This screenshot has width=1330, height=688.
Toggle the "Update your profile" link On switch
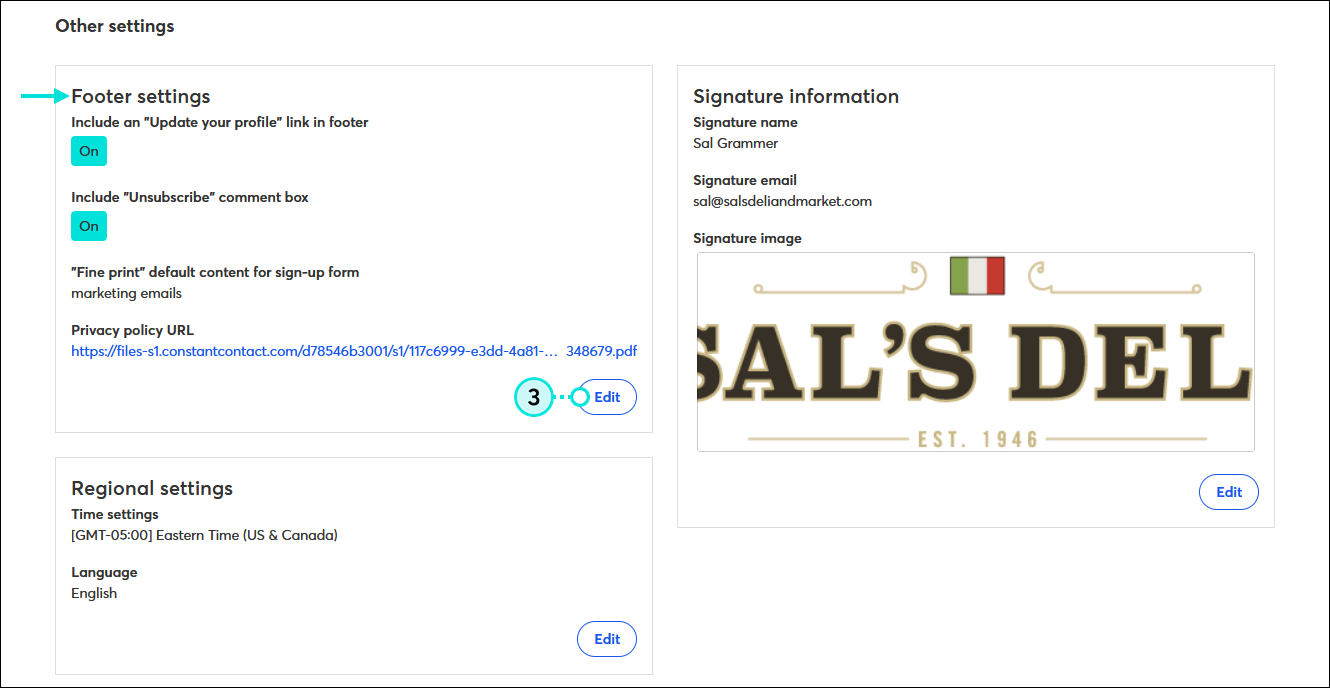click(89, 151)
